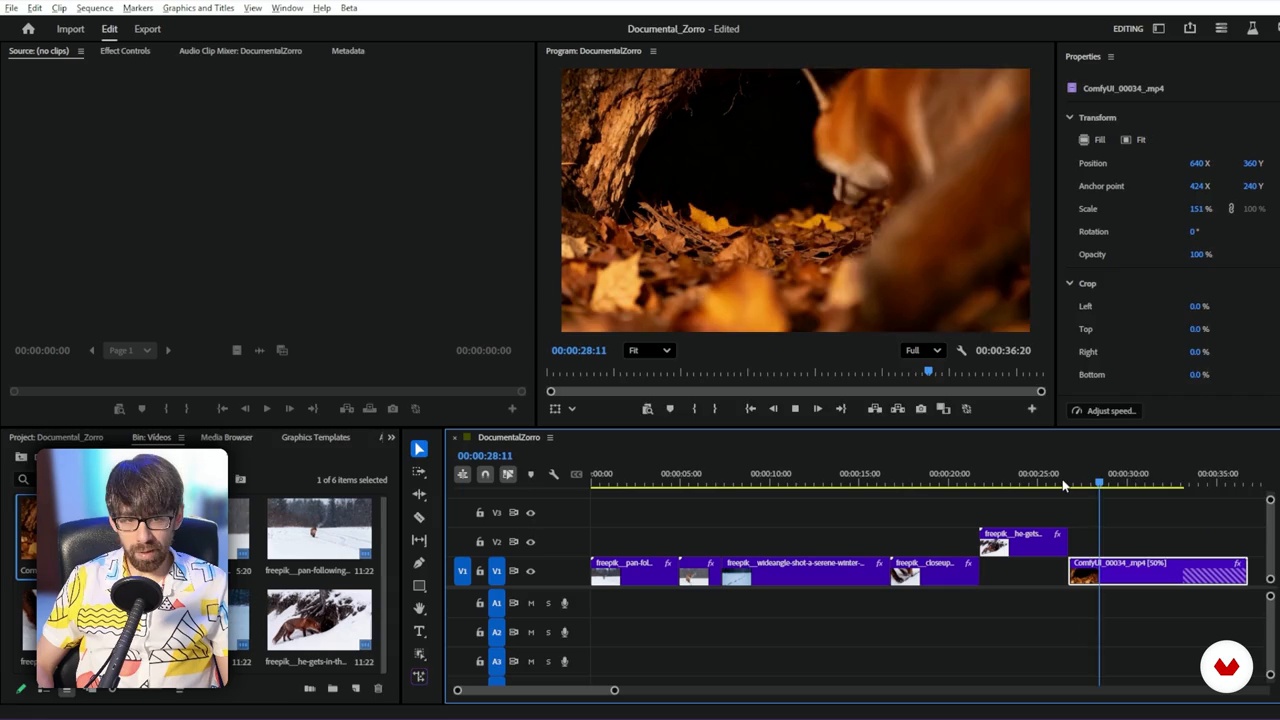Screen dimensions: 1280x720
Task: Click the Adjust speed button
Action: coord(1104,411)
